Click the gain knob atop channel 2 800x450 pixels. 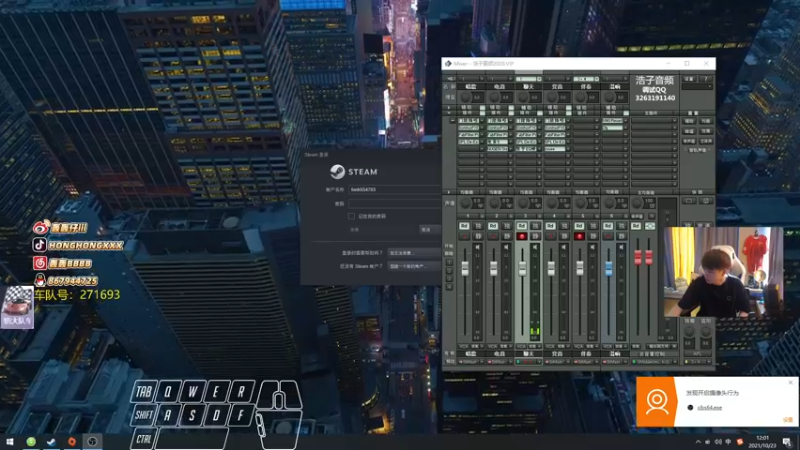point(494,97)
